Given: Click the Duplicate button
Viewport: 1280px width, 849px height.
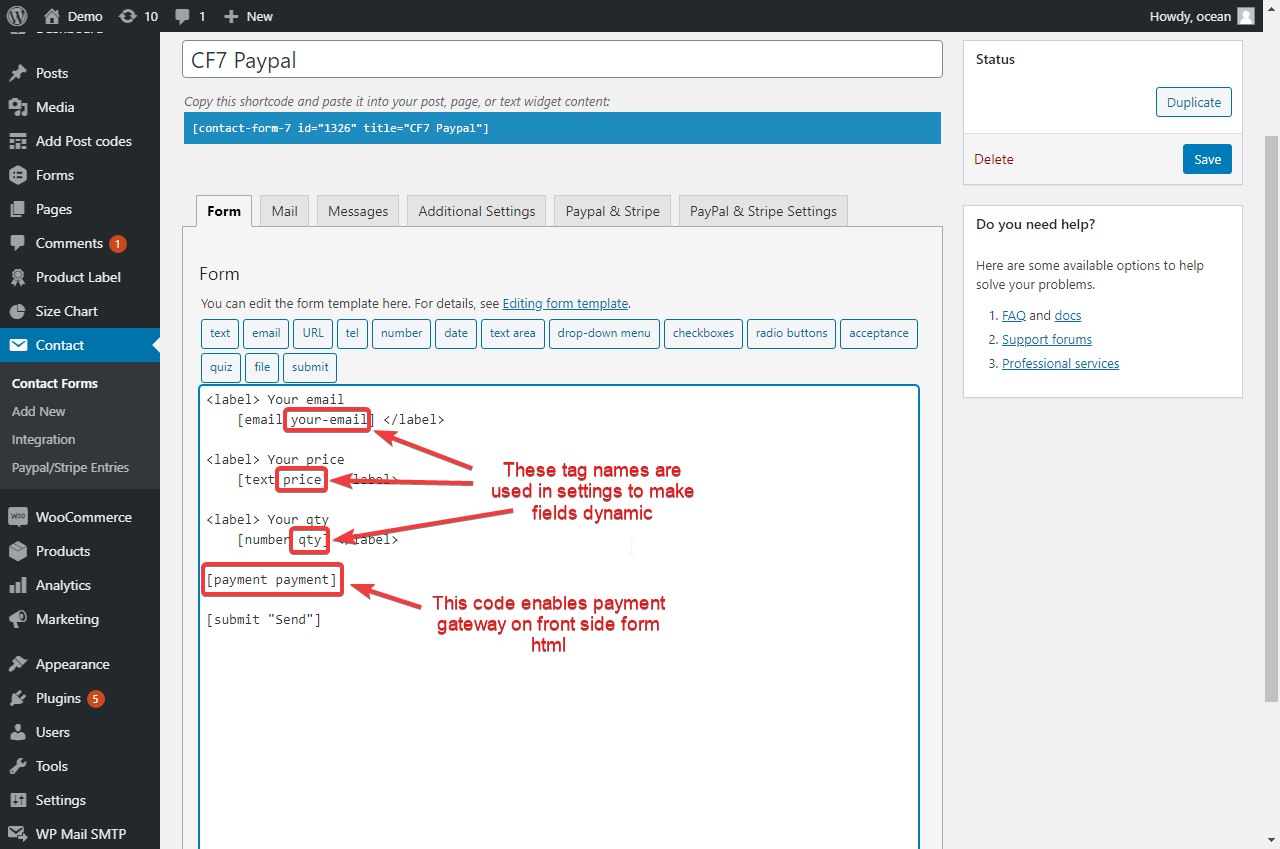Looking at the screenshot, I should click(1194, 102).
